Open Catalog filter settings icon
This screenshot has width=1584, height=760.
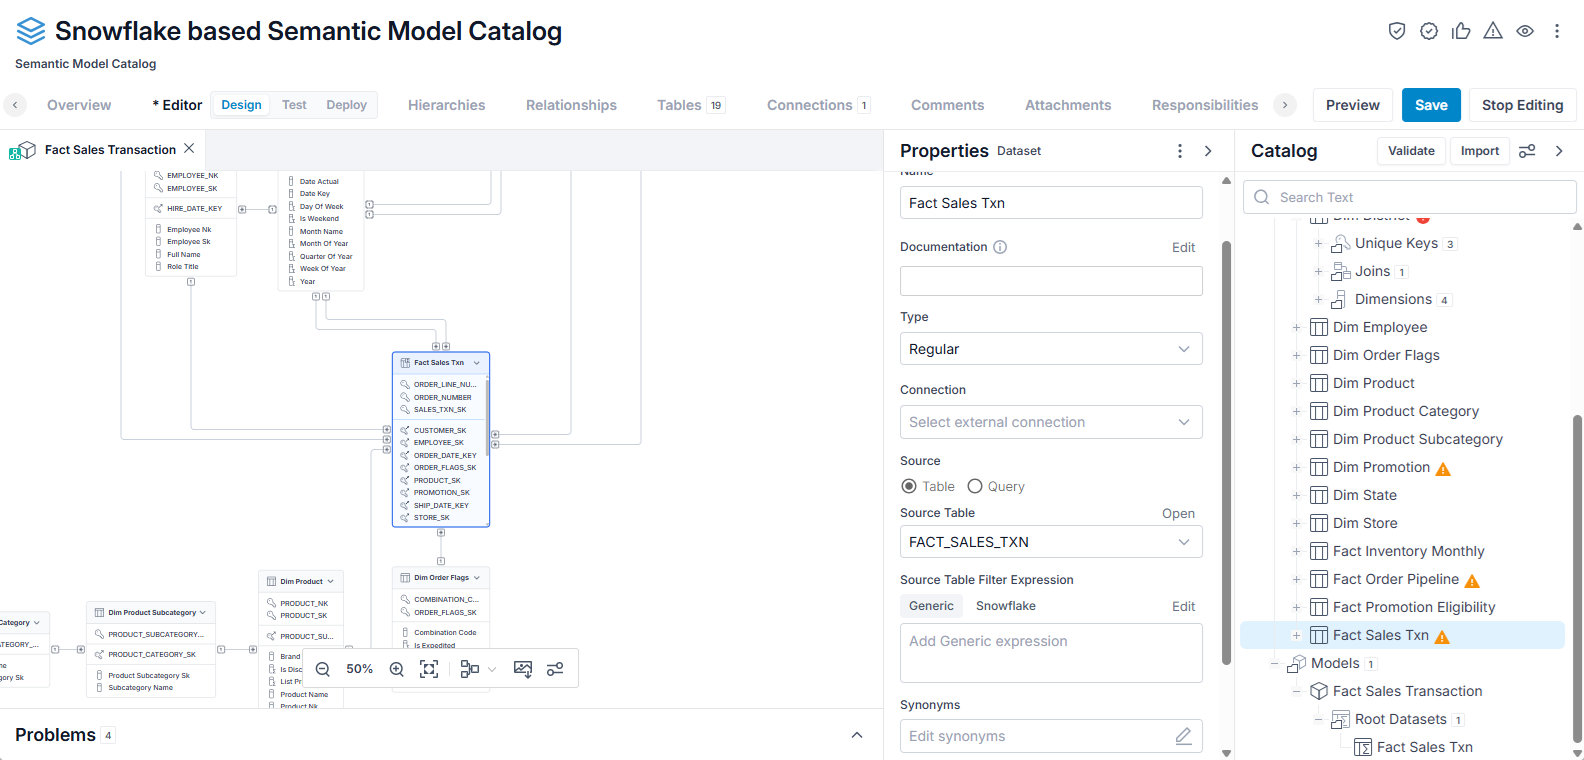pos(1527,151)
